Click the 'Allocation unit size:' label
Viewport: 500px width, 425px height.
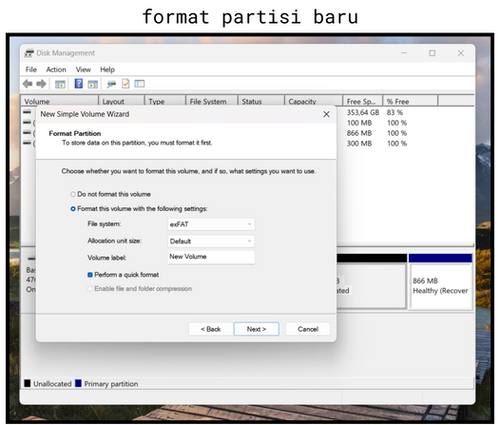click(x=114, y=241)
